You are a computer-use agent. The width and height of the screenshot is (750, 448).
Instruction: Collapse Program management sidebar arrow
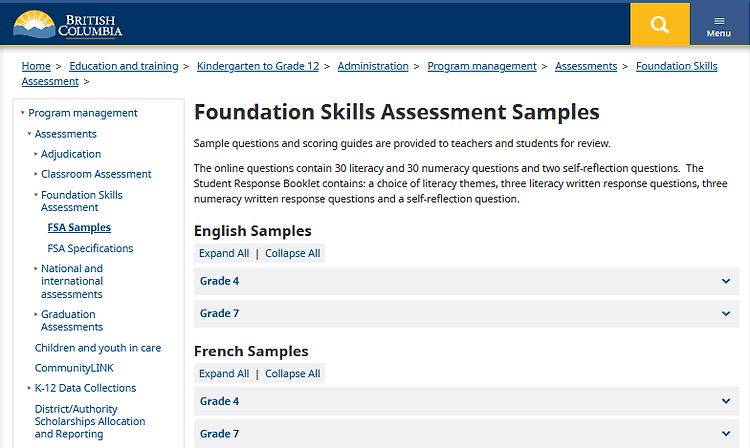click(22, 113)
